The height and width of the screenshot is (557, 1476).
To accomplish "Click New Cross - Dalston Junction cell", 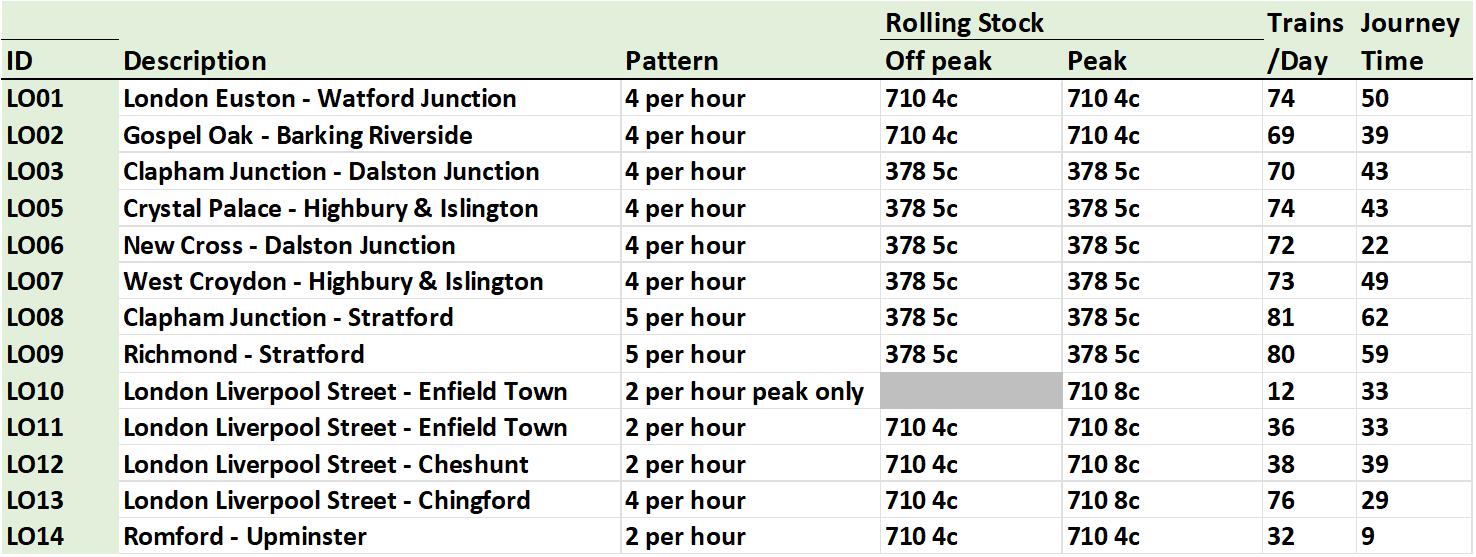I will tap(289, 245).
